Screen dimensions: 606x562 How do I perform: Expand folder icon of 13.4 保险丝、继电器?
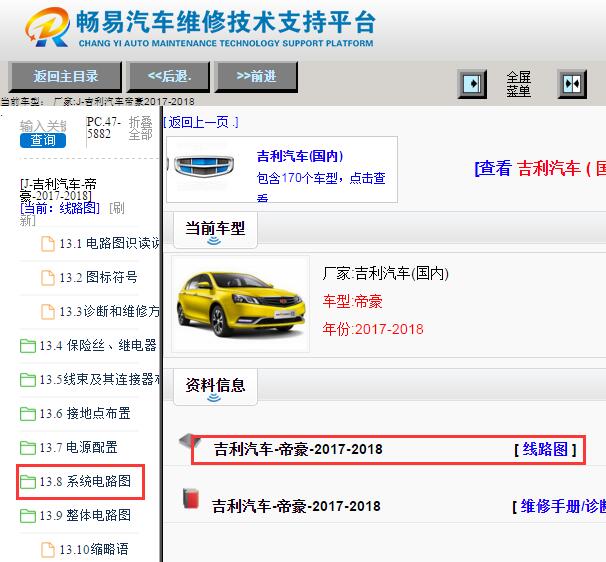28,346
